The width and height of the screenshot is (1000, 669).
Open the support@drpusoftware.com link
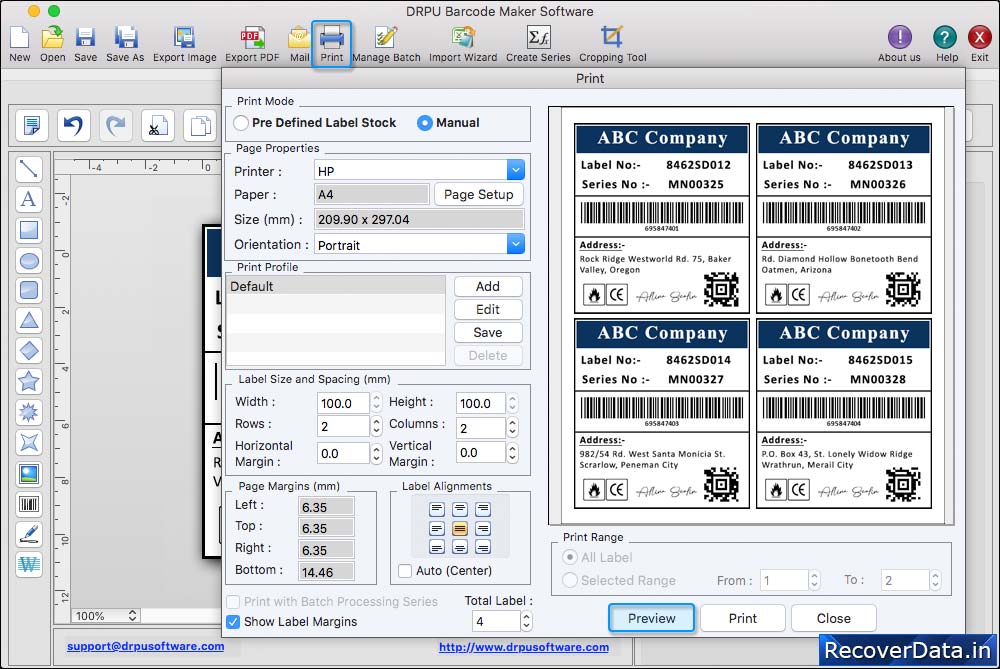145,646
